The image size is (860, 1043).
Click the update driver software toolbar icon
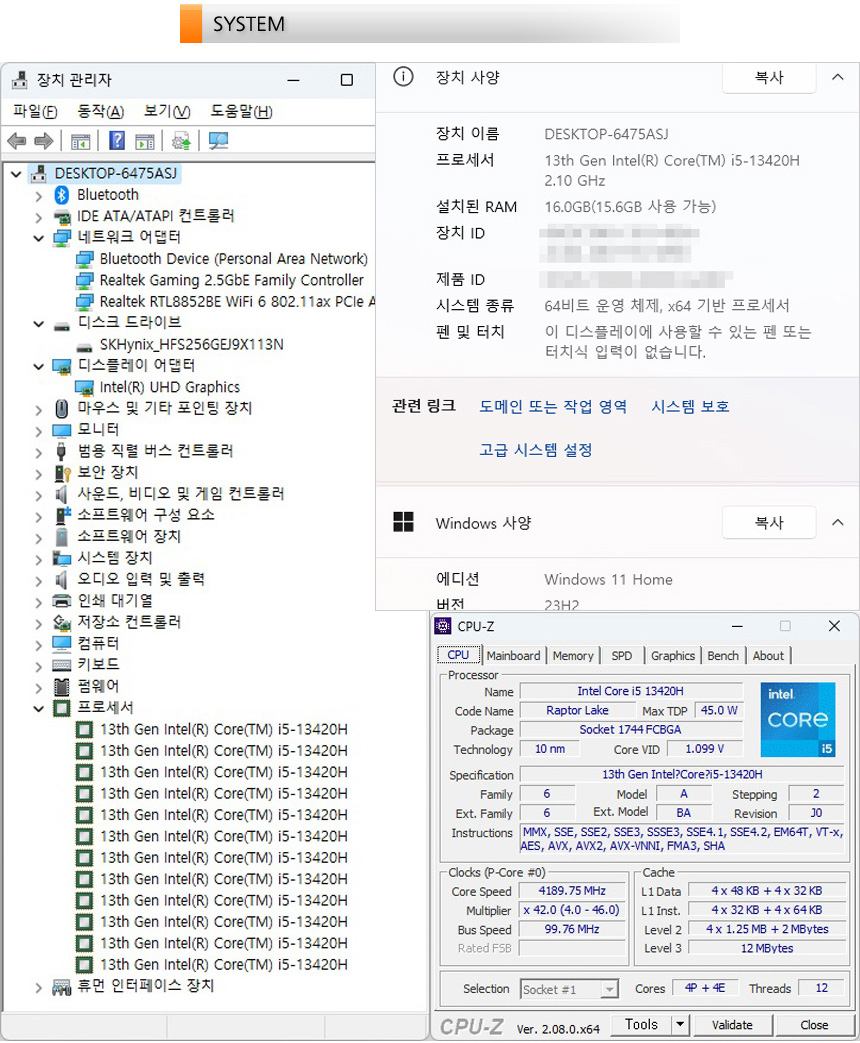coord(181,142)
